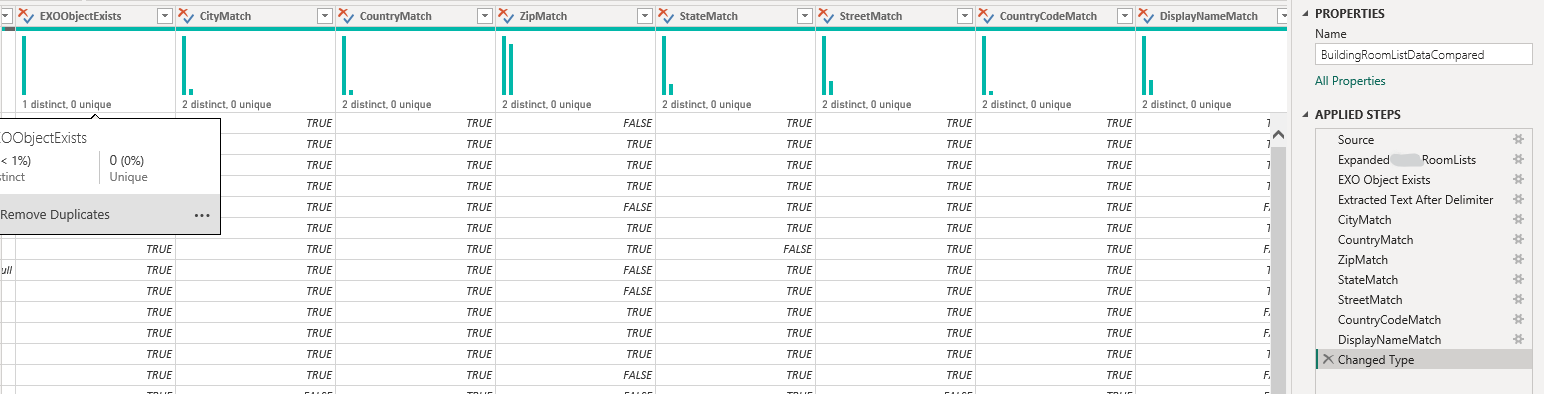Click the query Name input field
Screen dimensions: 1544x394
pos(1424,55)
